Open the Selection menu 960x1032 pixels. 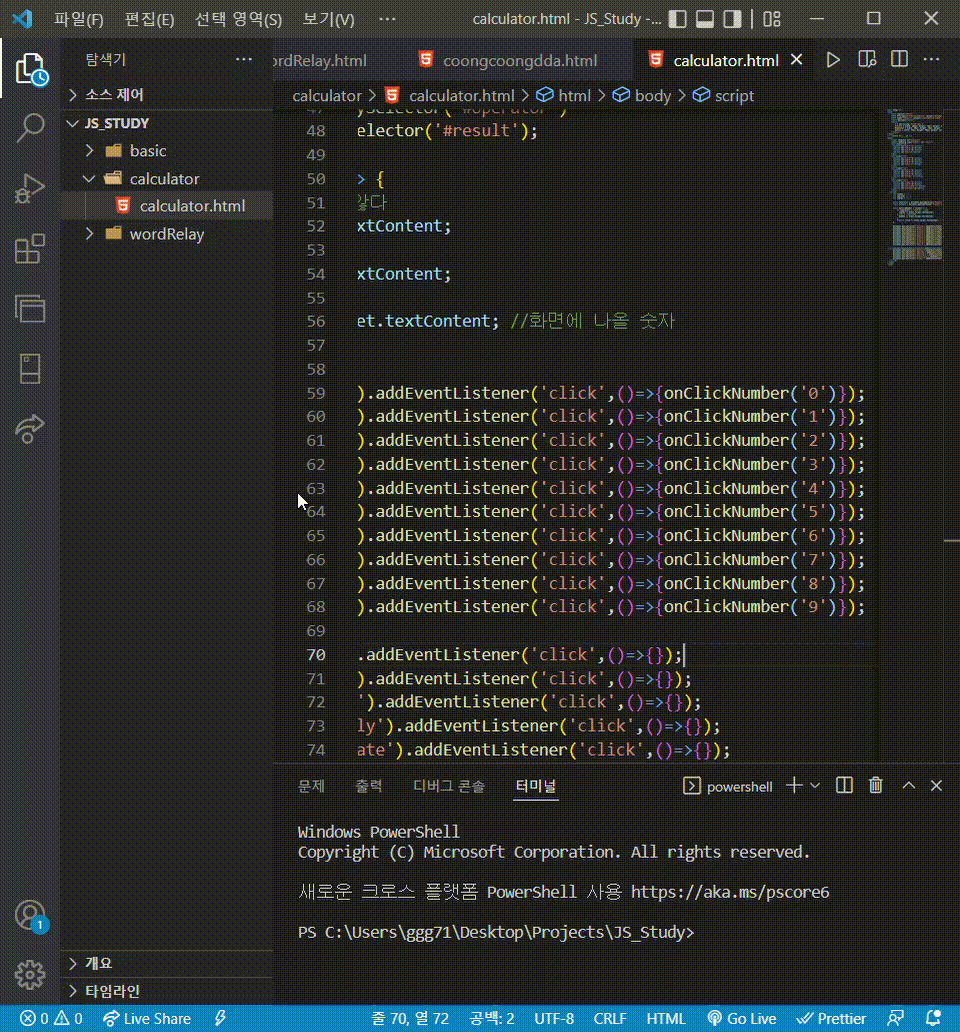[x=238, y=19]
